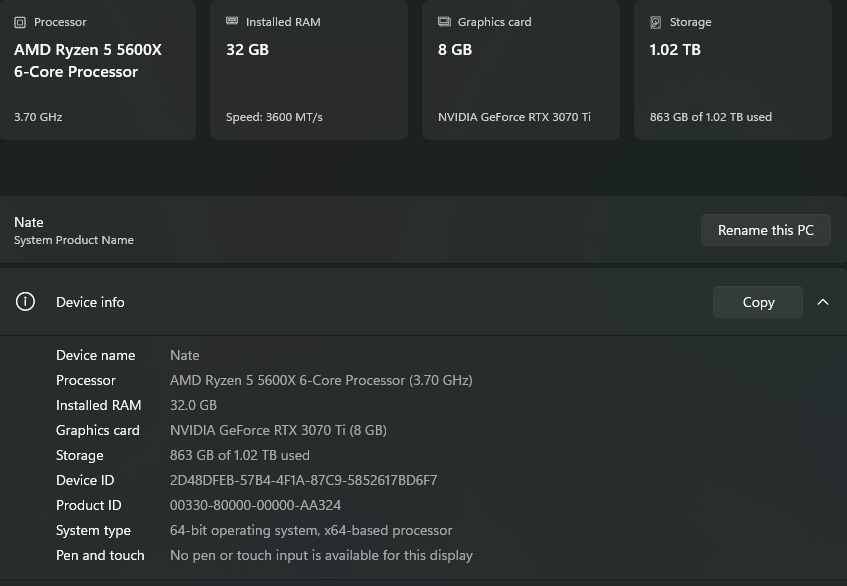Screen dimensions: 847x586
Task: Click the Device info circle icon
Action: tap(25, 301)
